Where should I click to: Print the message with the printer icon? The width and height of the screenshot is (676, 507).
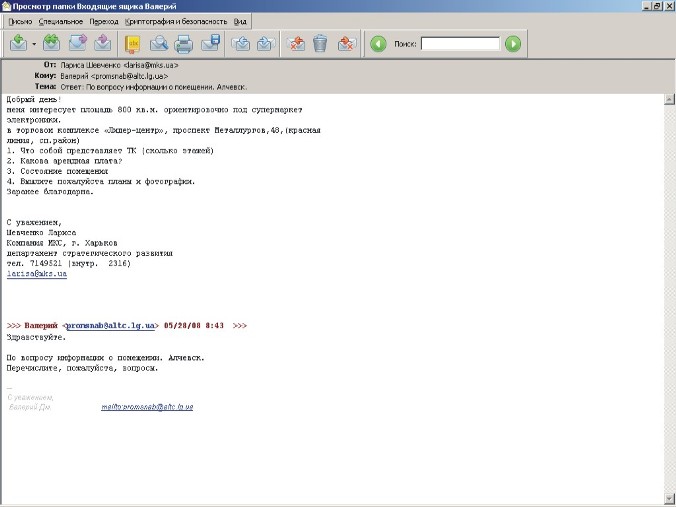point(184,44)
